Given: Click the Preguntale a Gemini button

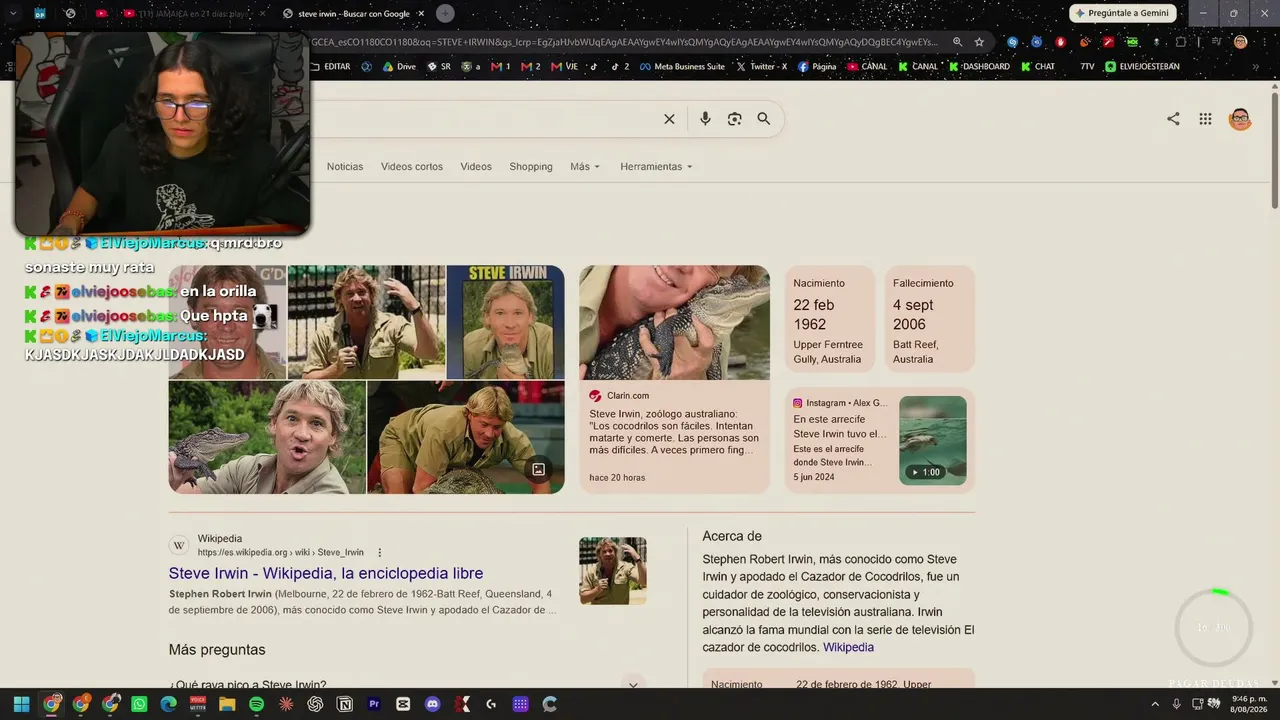Looking at the screenshot, I should point(1123,13).
